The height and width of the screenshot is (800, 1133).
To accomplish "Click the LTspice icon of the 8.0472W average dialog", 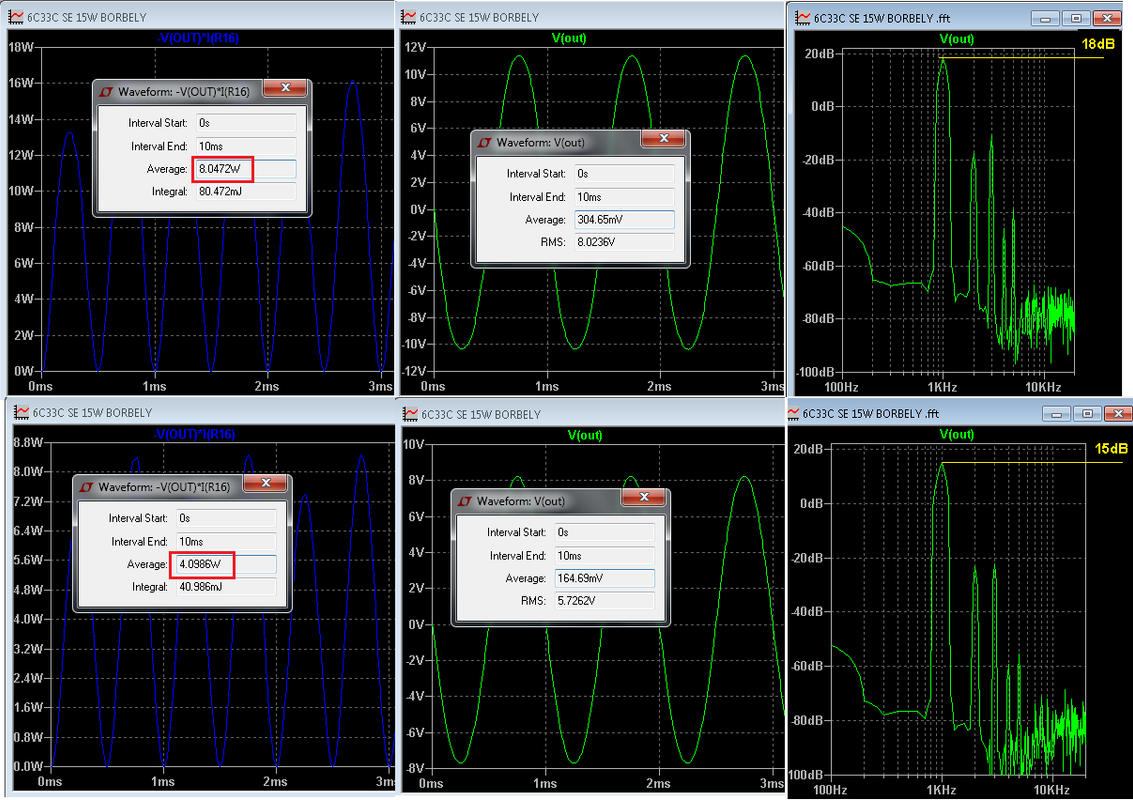I will [107, 92].
